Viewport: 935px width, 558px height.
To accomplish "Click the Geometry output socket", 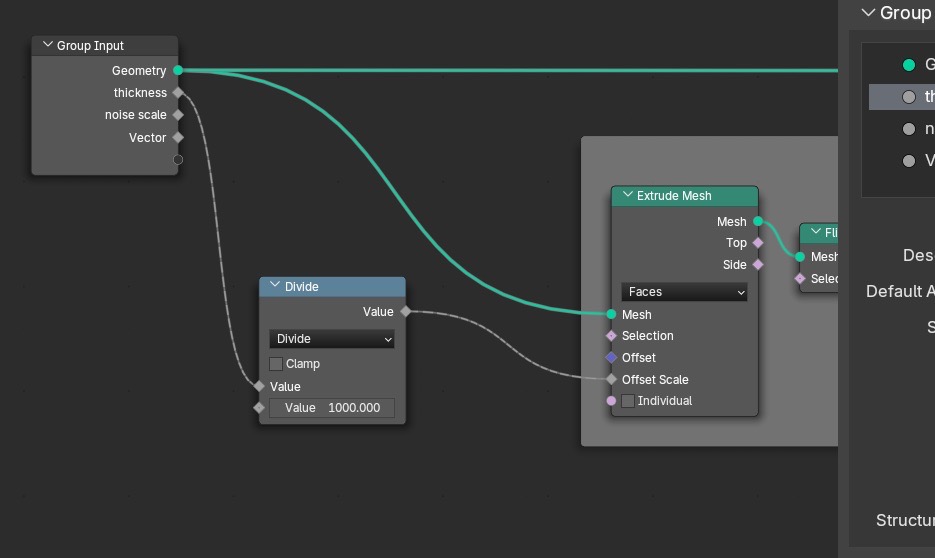I will pos(178,70).
